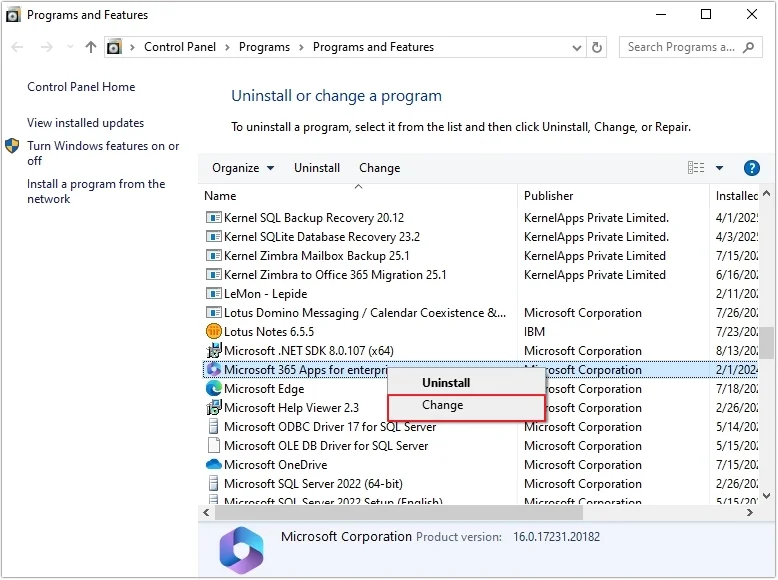Sort by the Publisher column header
The height and width of the screenshot is (580, 778).
tap(613, 196)
